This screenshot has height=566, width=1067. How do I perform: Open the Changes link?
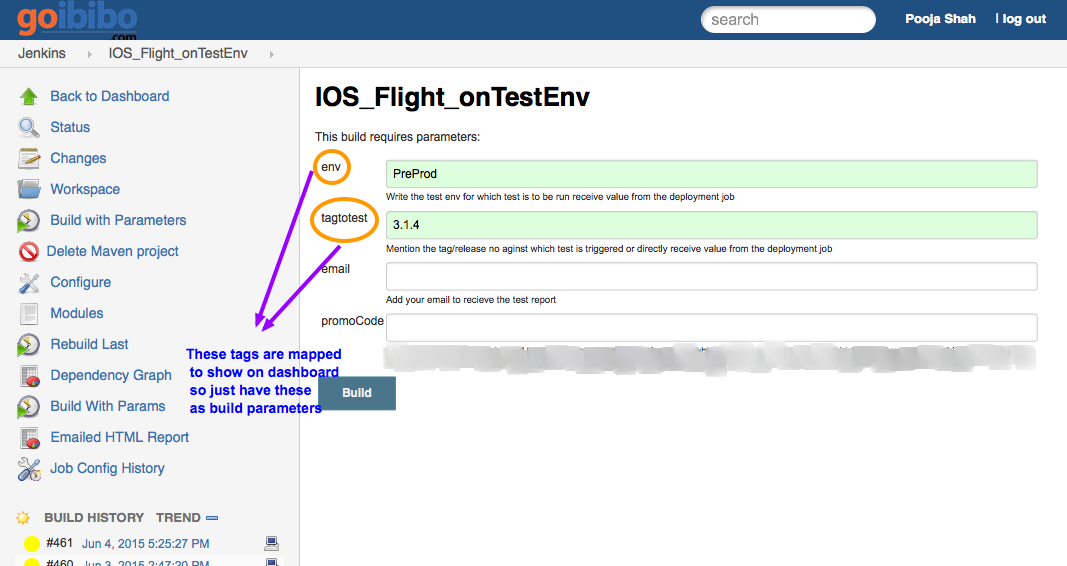coord(78,159)
